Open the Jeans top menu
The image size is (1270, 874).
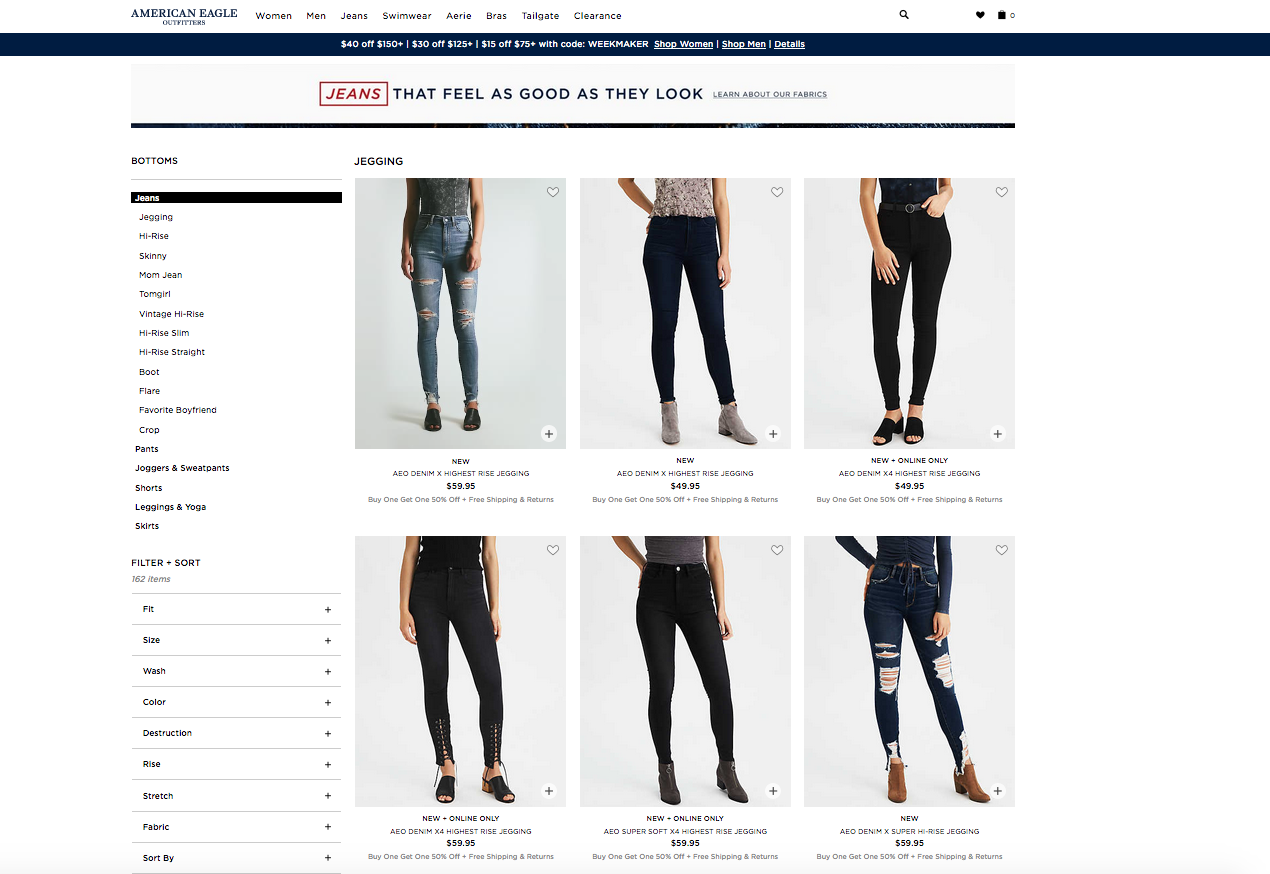(354, 16)
